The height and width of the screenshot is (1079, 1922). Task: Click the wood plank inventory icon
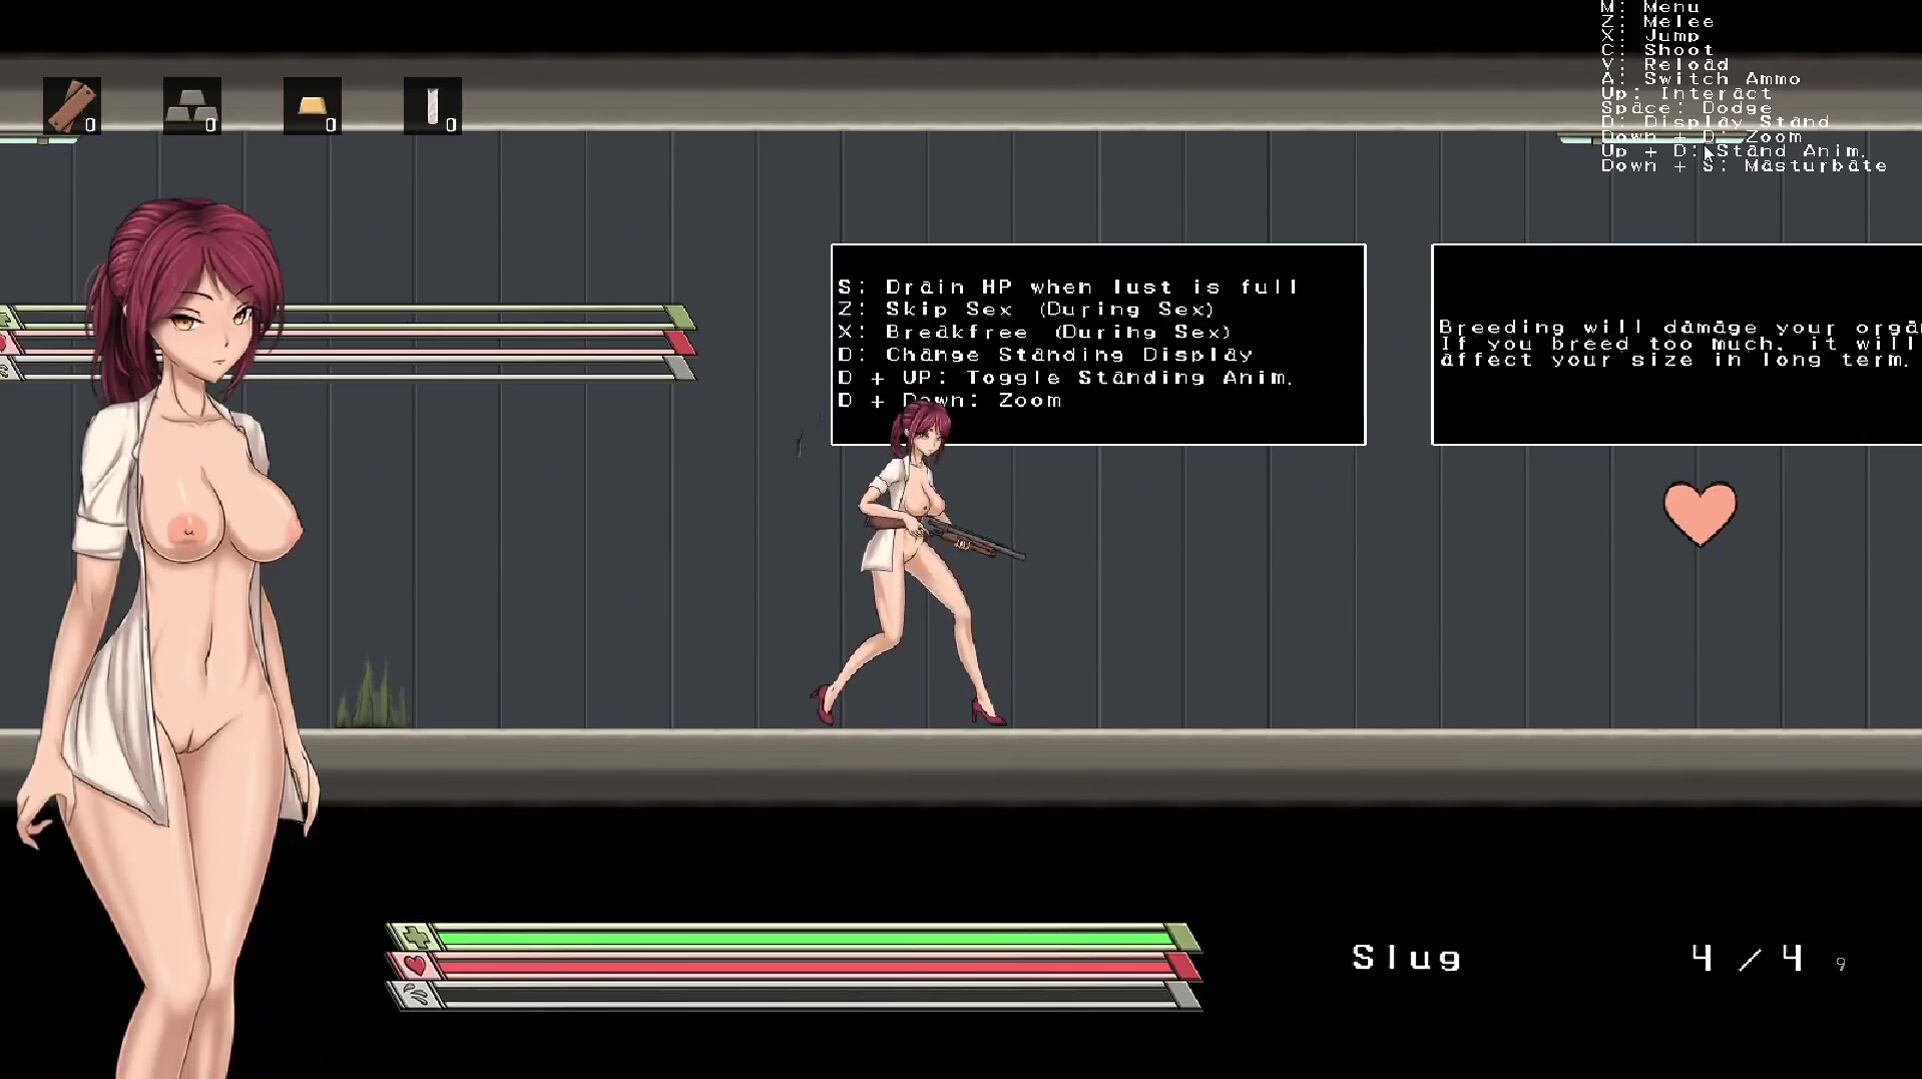(71, 105)
